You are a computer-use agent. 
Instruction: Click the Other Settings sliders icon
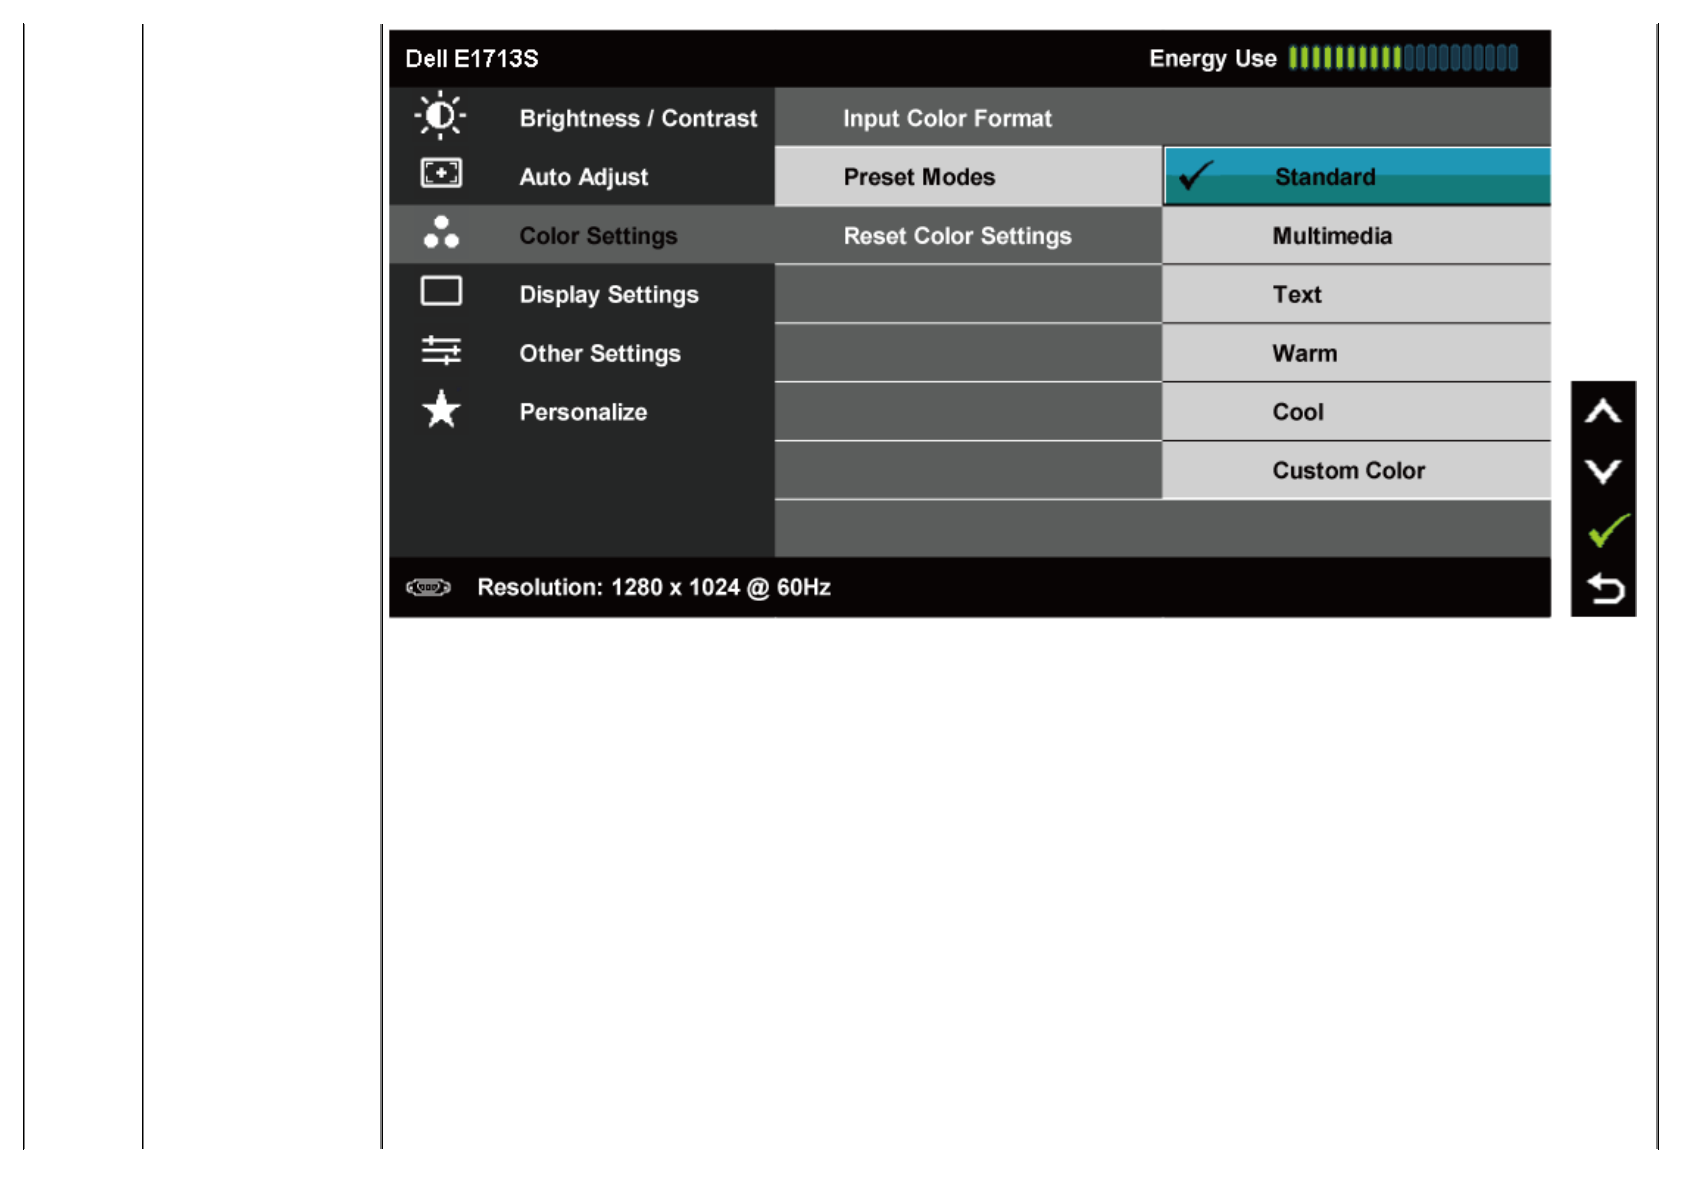click(441, 350)
